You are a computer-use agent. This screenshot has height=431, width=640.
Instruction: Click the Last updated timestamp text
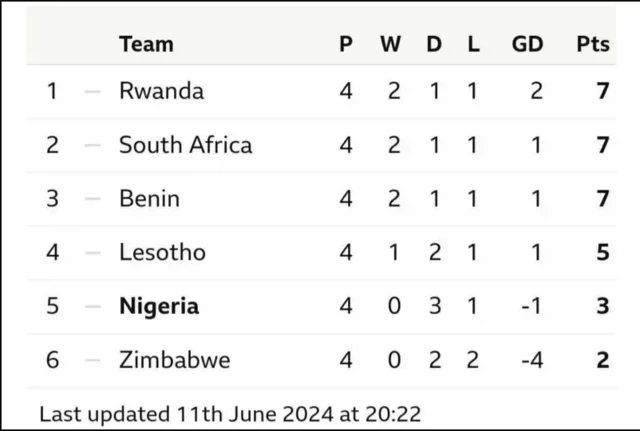pyautogui.click(x=230, y=413)
